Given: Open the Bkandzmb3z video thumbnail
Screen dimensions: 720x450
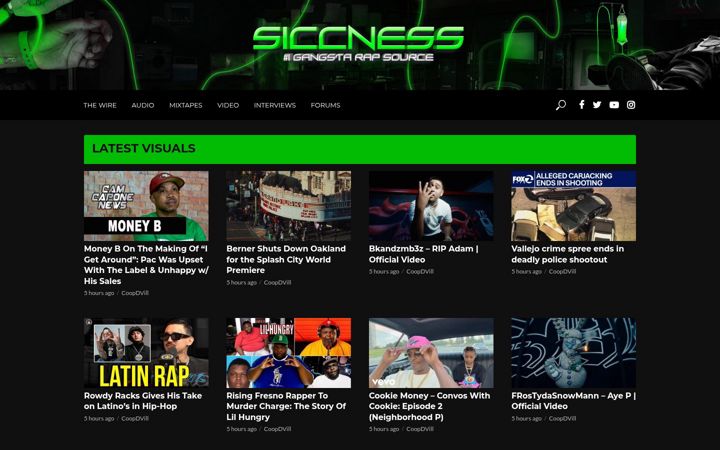Looking at the screenshot, I should pos(431,206).
